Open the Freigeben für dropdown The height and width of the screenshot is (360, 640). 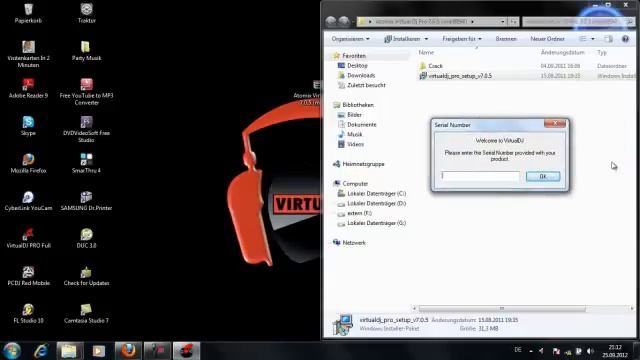pyautogui.click(x=462, y=39)
